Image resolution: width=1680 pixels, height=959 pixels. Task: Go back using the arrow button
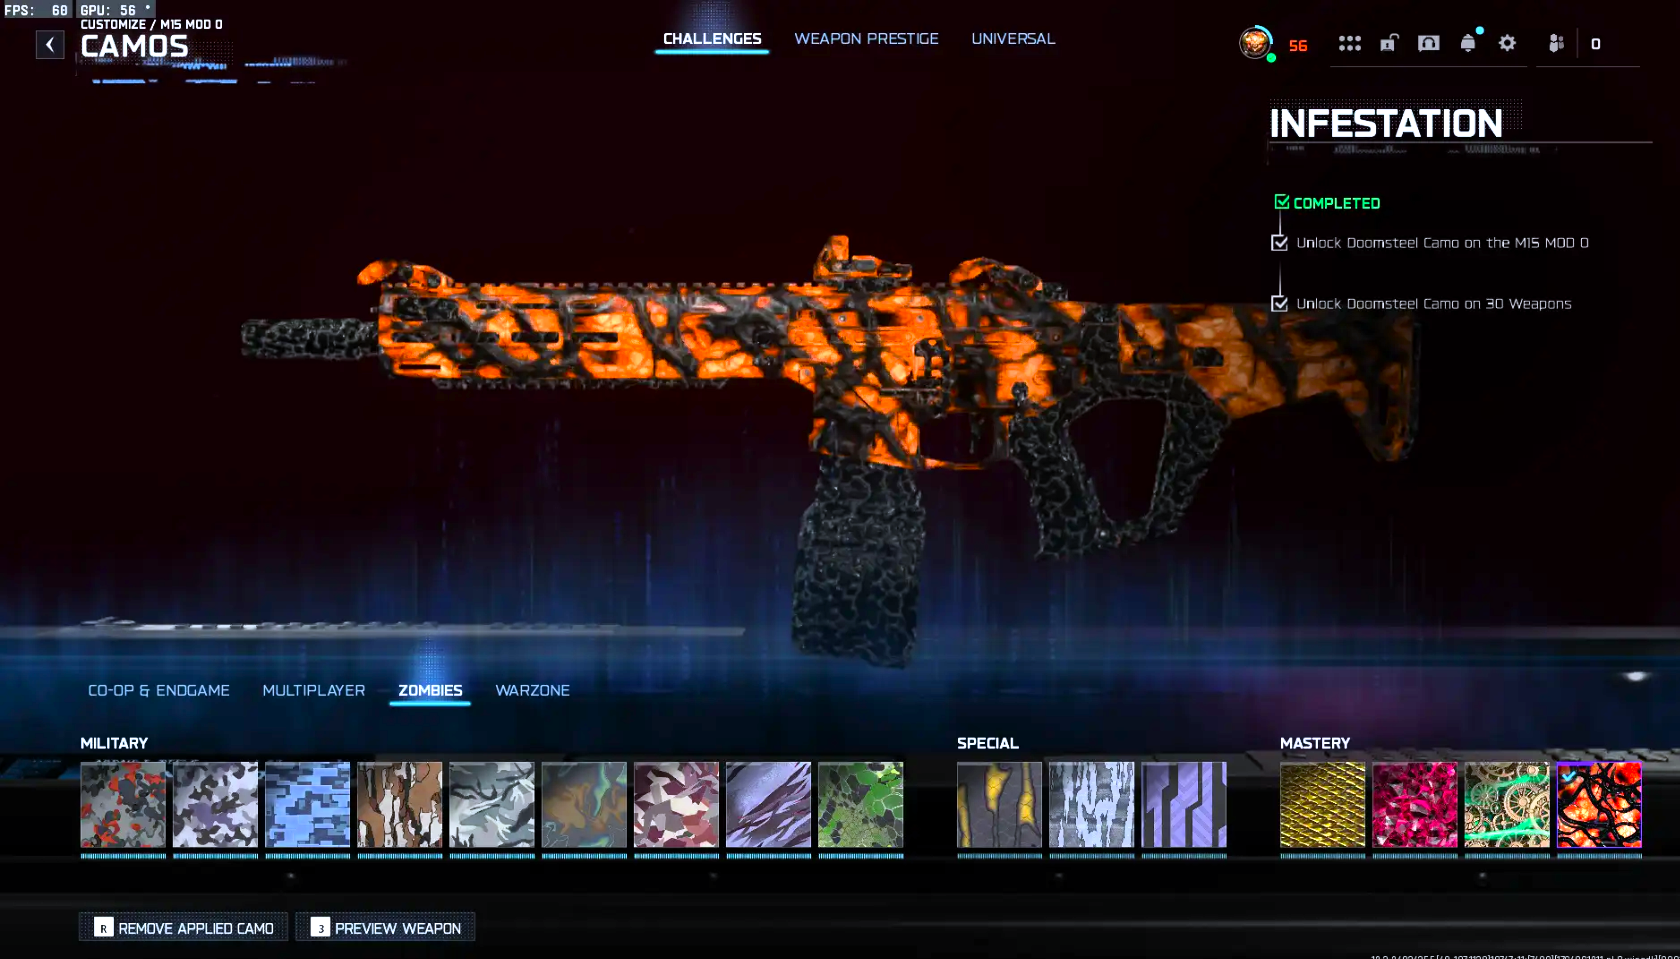tap(50, 44)
